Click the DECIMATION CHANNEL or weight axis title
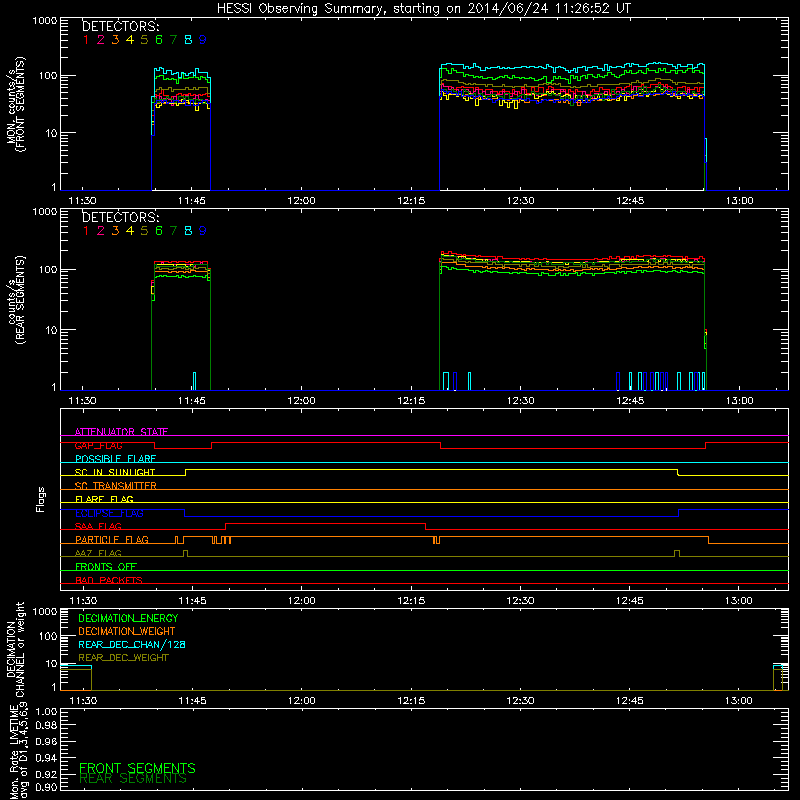This screenshot has width=800, height=800. point(16,649)
